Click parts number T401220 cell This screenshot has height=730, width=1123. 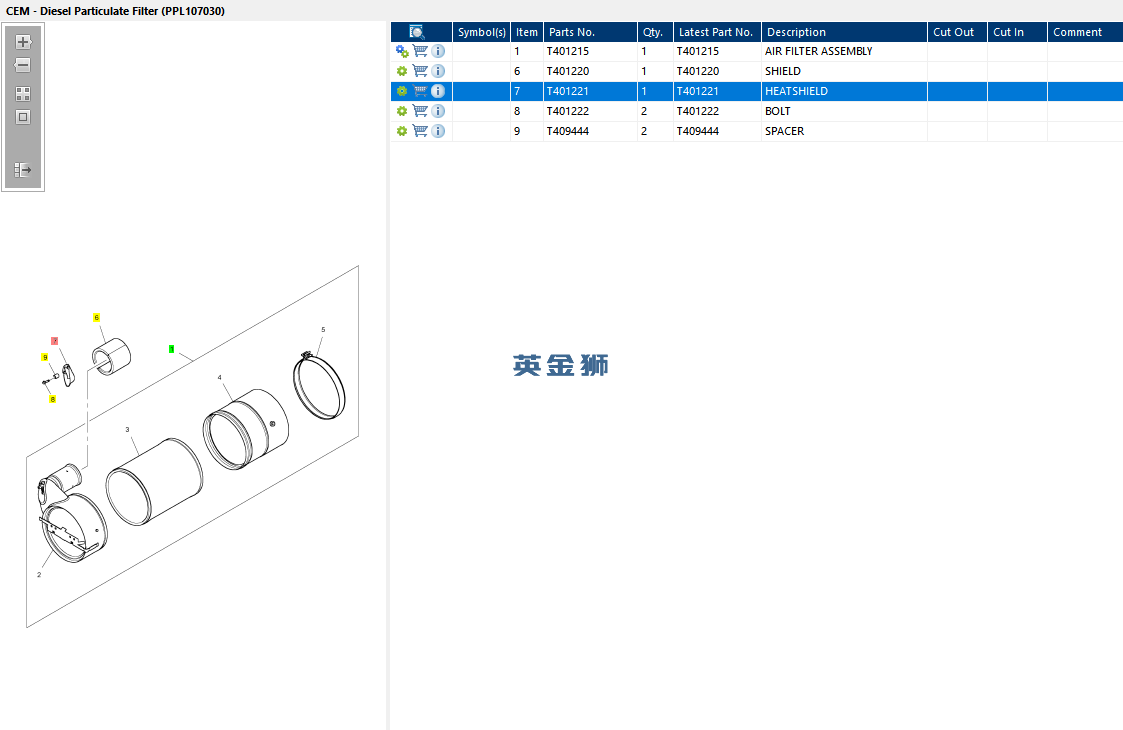590,71
